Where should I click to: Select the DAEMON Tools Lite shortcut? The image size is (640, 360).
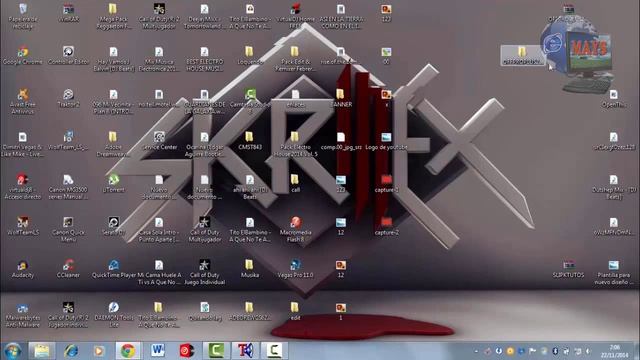click(113, 315)
